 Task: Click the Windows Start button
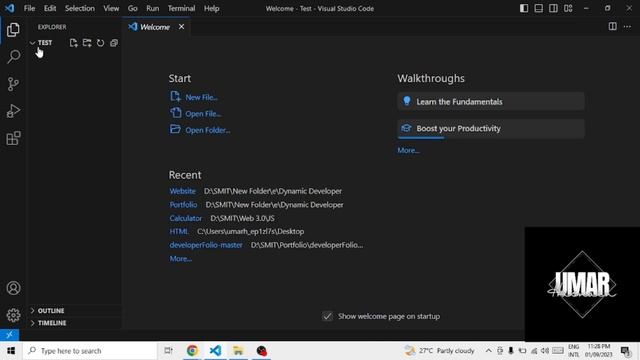(11, 351)
